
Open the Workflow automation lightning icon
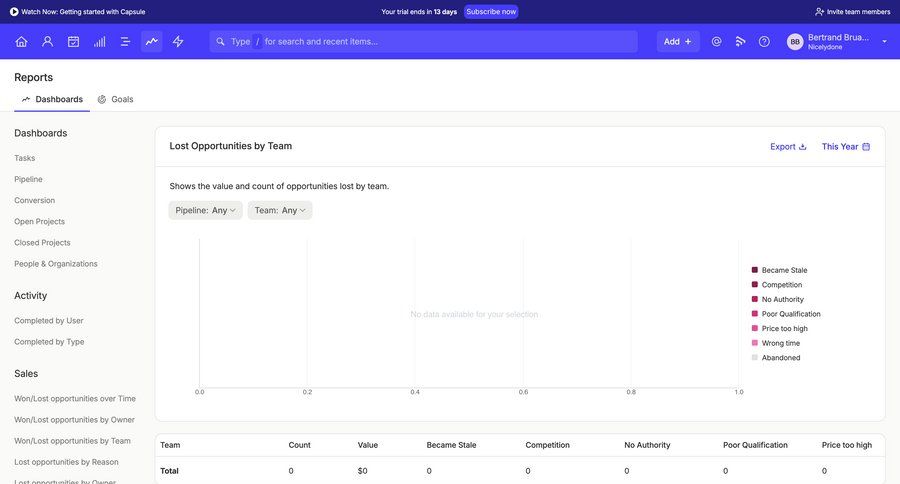pyautogui.click(x=178, y=41)
